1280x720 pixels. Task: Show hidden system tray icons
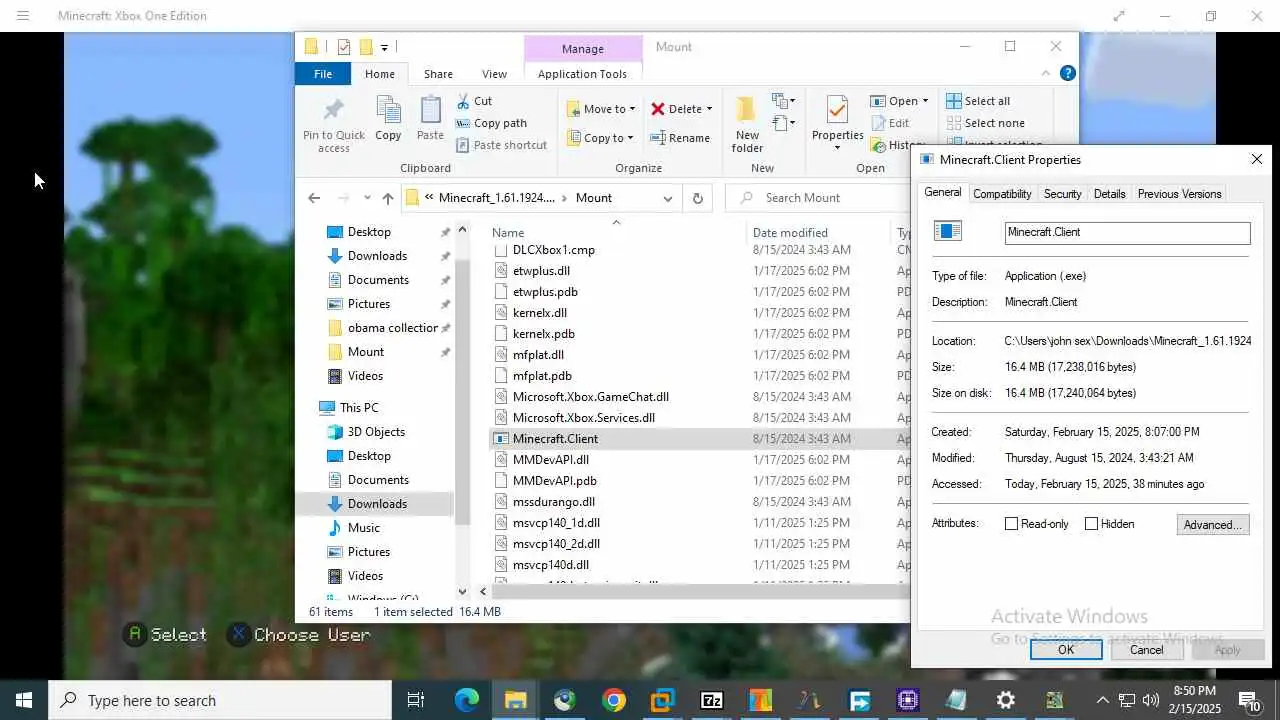1102,700
